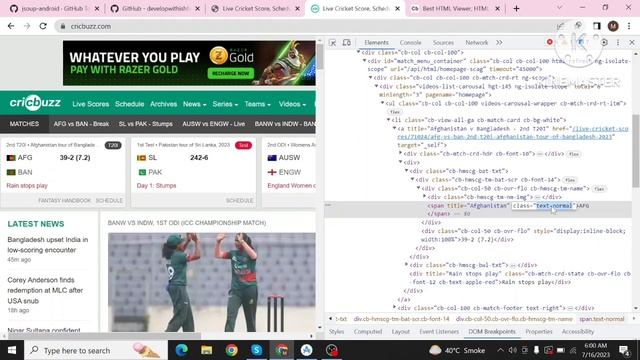This screenshot has width=640, height=360.
Task: Open the Event Listeners pane tab
Action: pos(439,331)
